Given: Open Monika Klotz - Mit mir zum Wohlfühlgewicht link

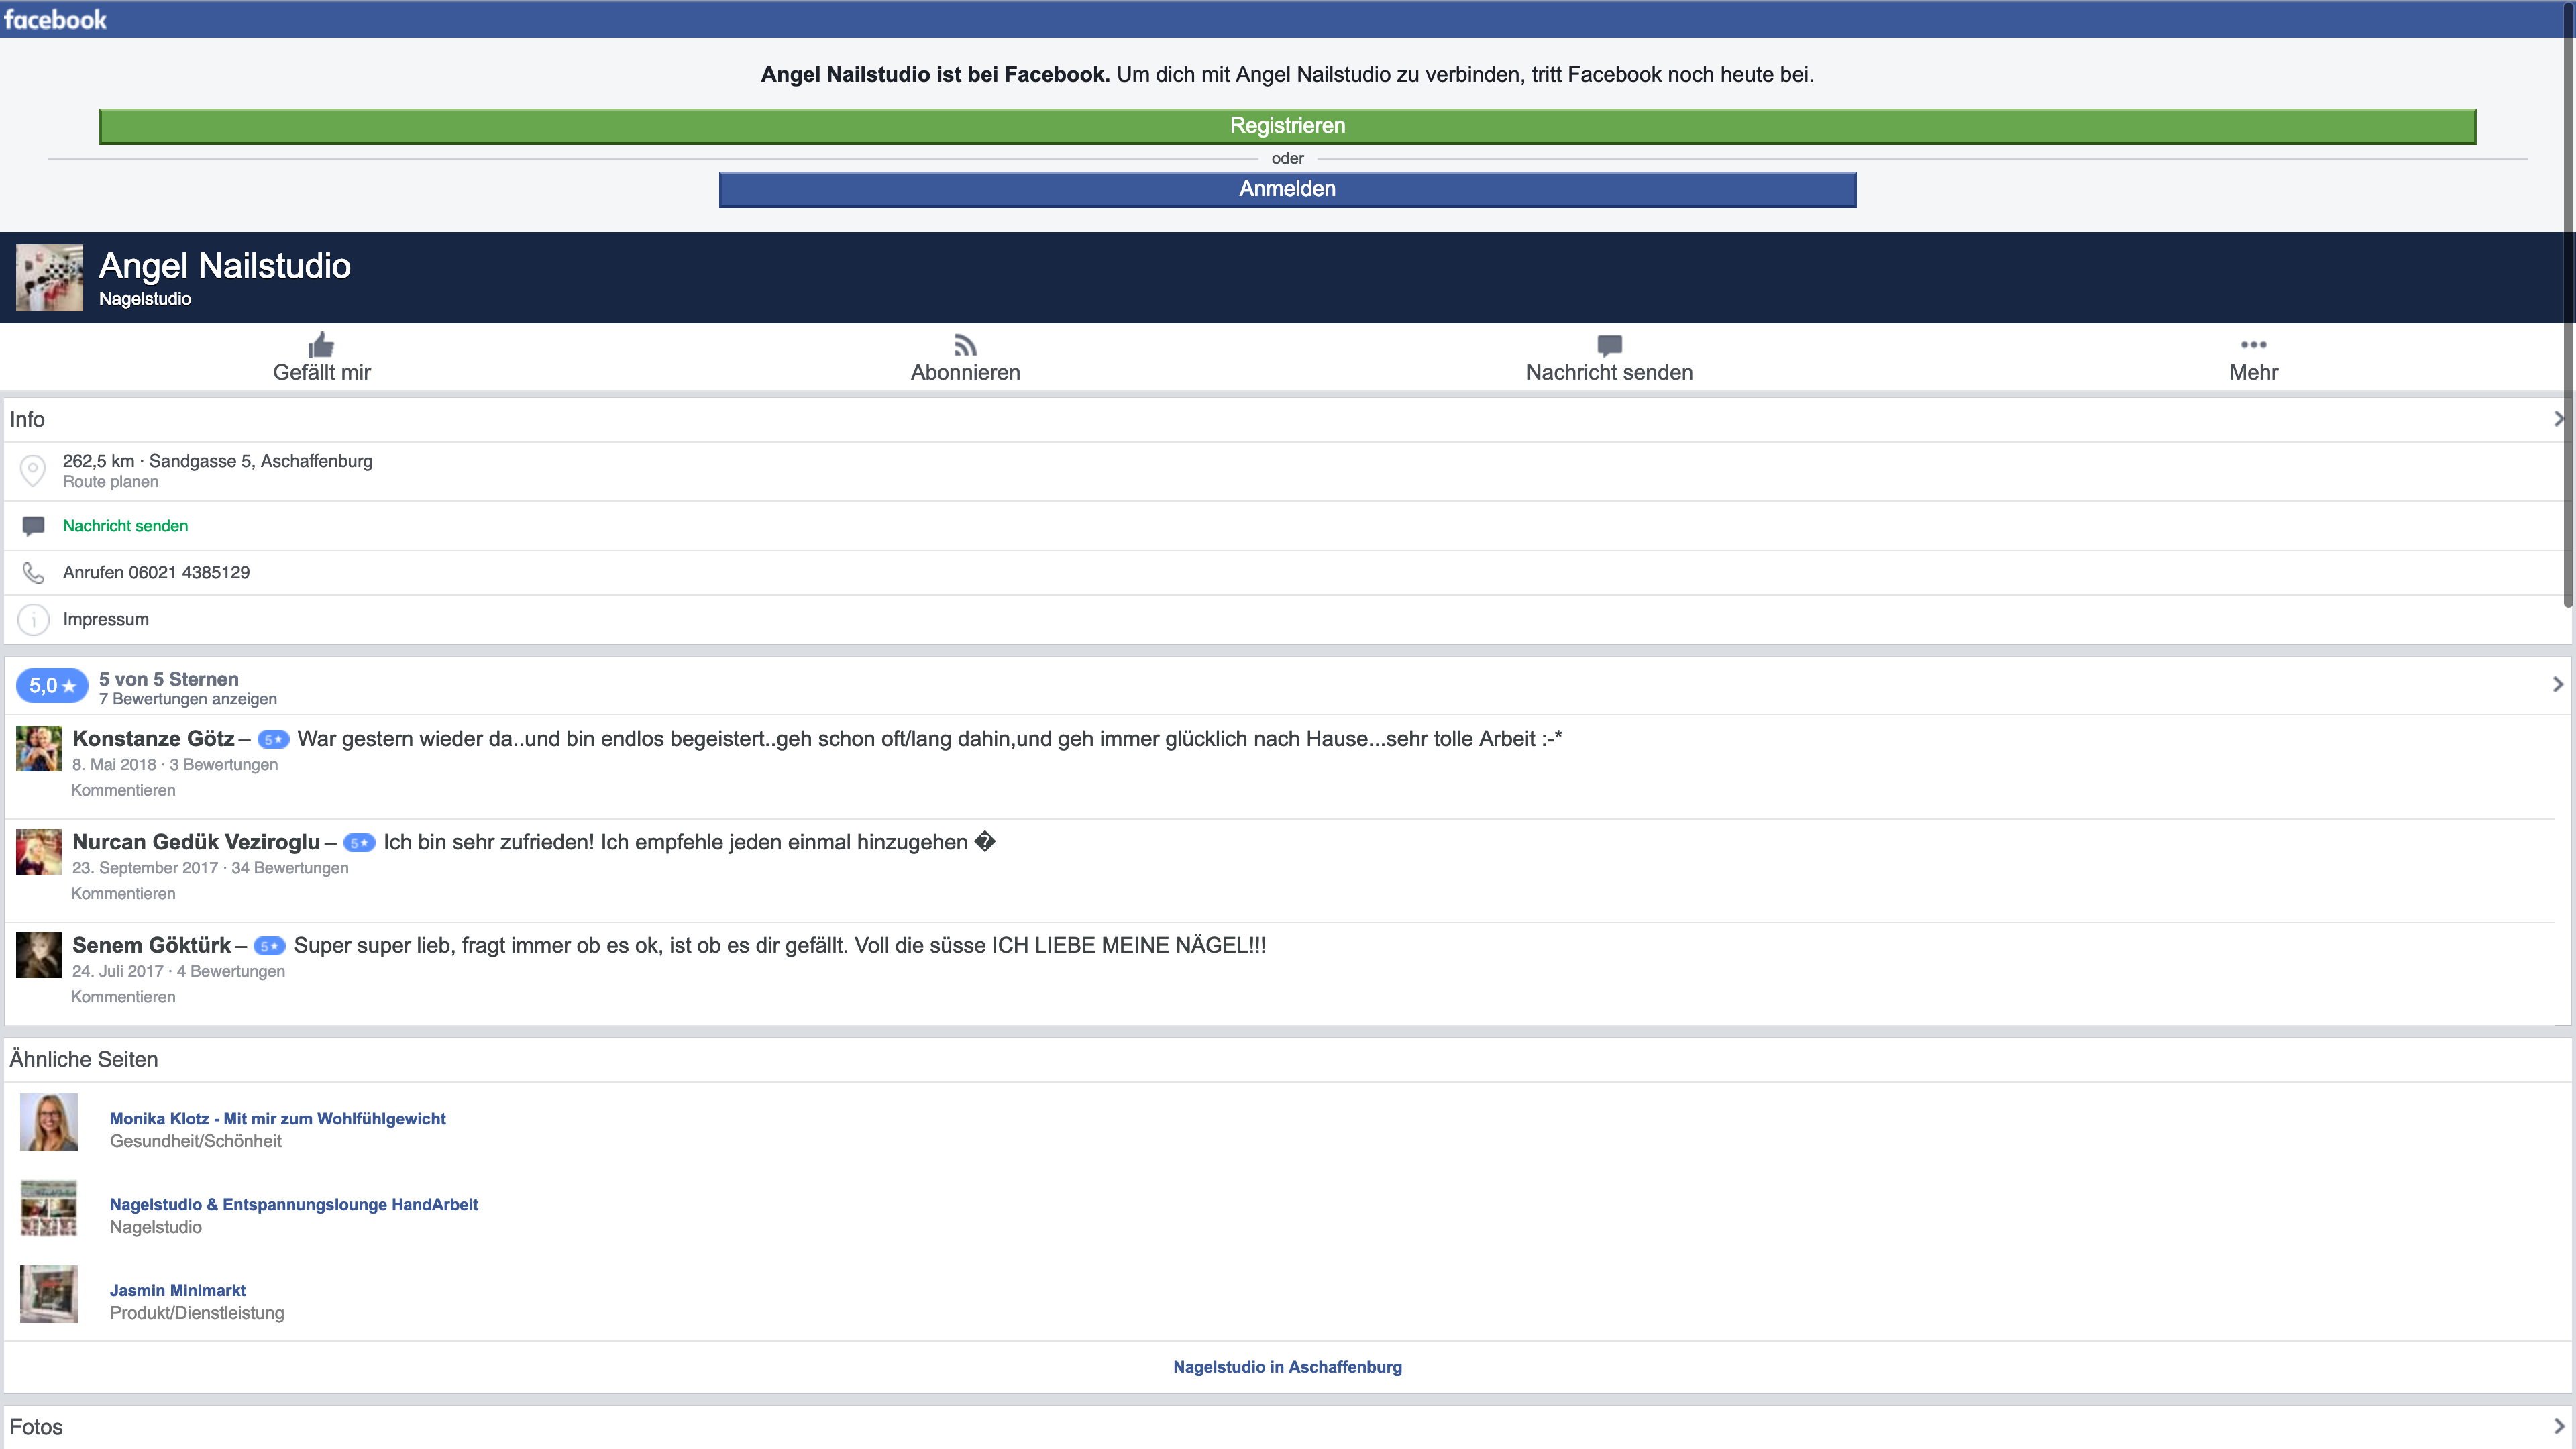Looking at the screenshot, I should click(278, 1118).
